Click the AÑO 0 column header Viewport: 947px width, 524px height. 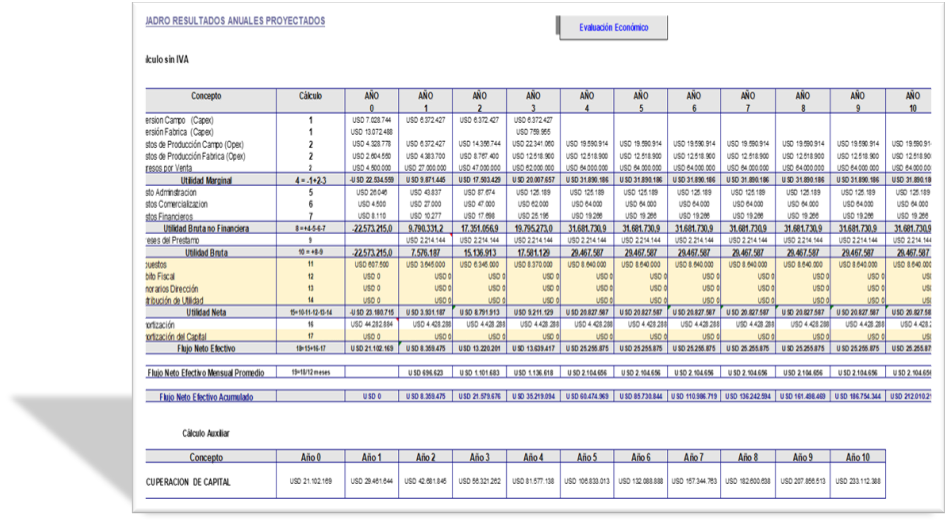(x=371, y=100)
